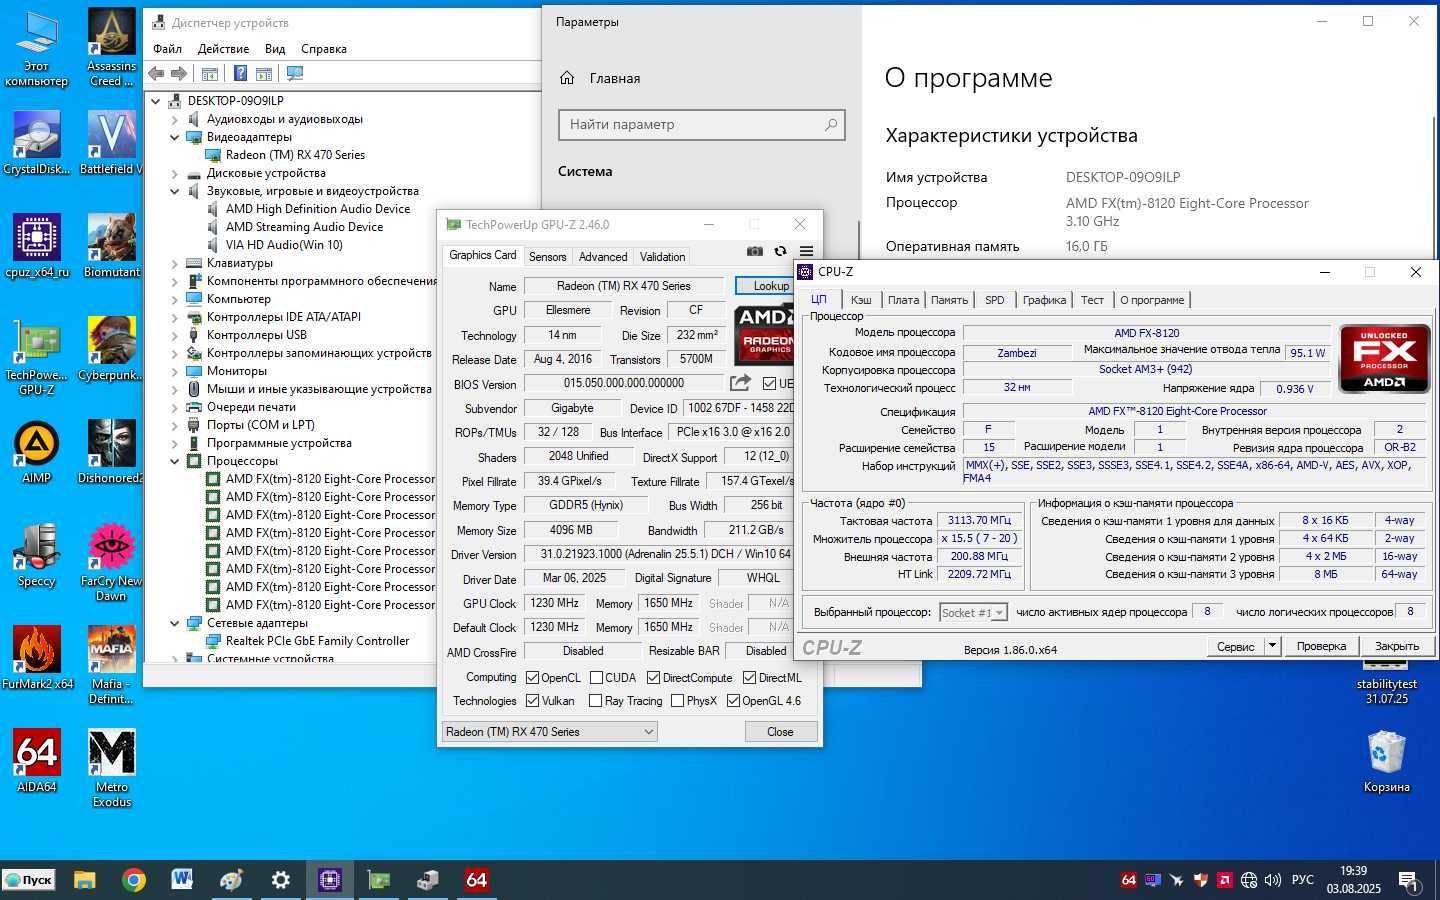Open the Recycle Bin (Корзина) icon
The width and height of the screenshot is (1440, 900).
[x=1387, y=761]
